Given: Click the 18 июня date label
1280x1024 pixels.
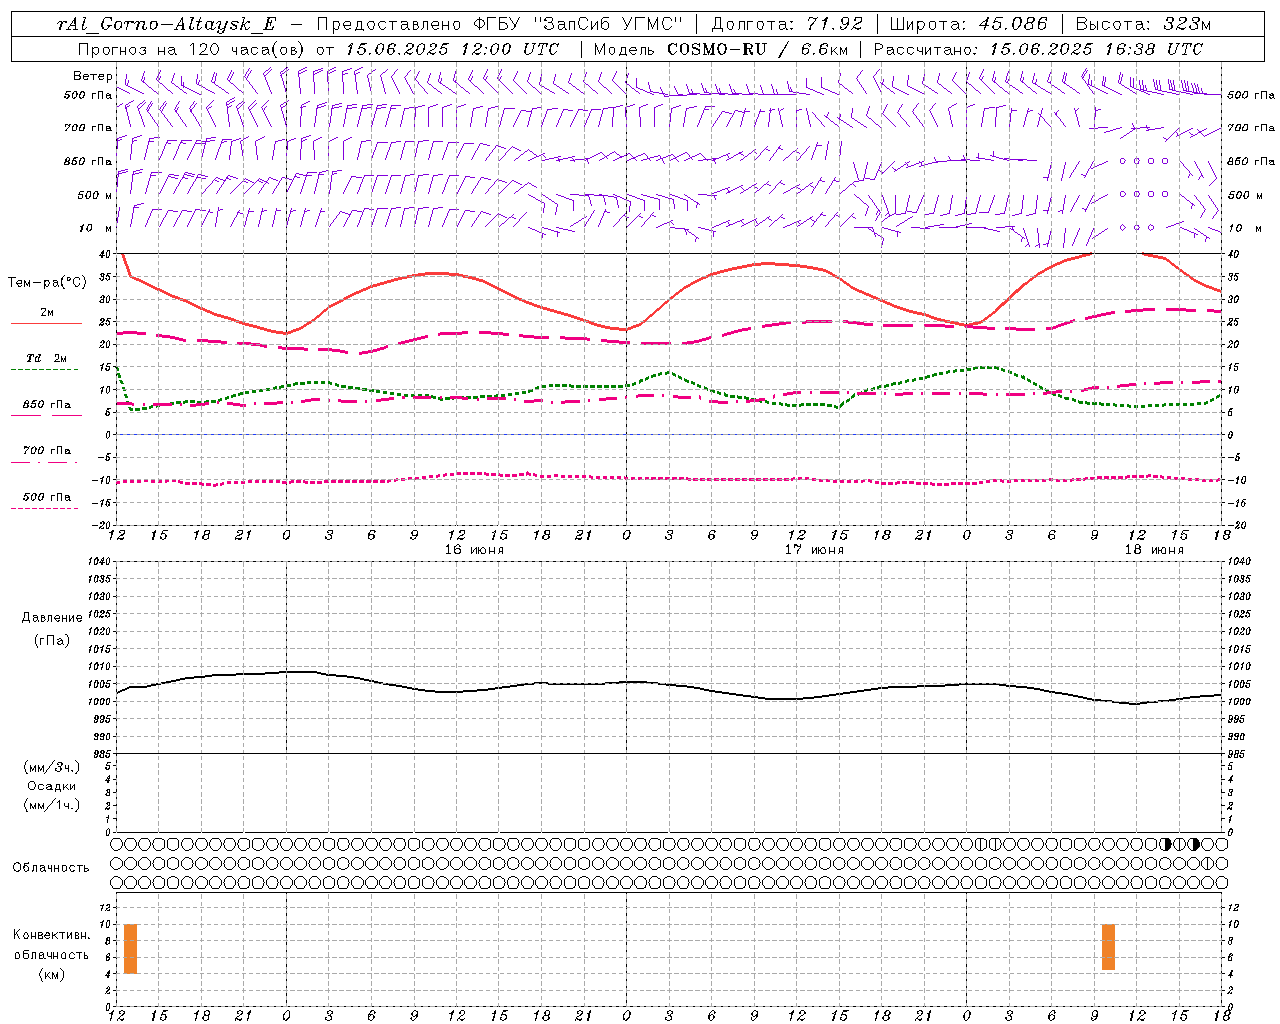Looking at the screenshot, I should [x=1153, y=550].
